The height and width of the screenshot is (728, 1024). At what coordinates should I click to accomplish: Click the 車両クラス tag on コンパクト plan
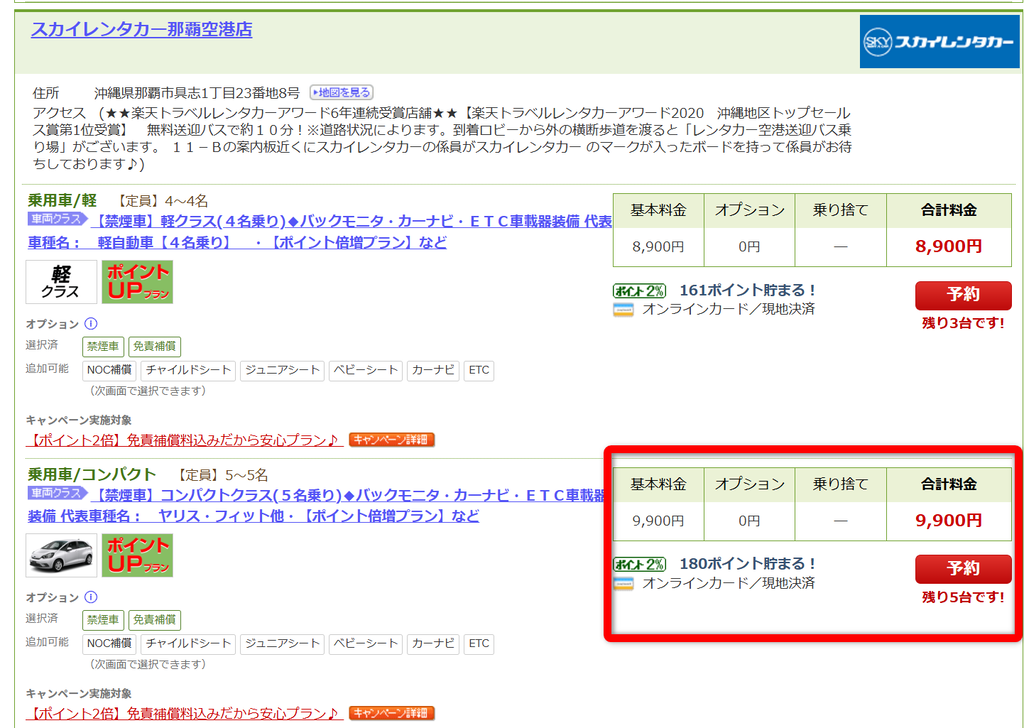point(55,494)
